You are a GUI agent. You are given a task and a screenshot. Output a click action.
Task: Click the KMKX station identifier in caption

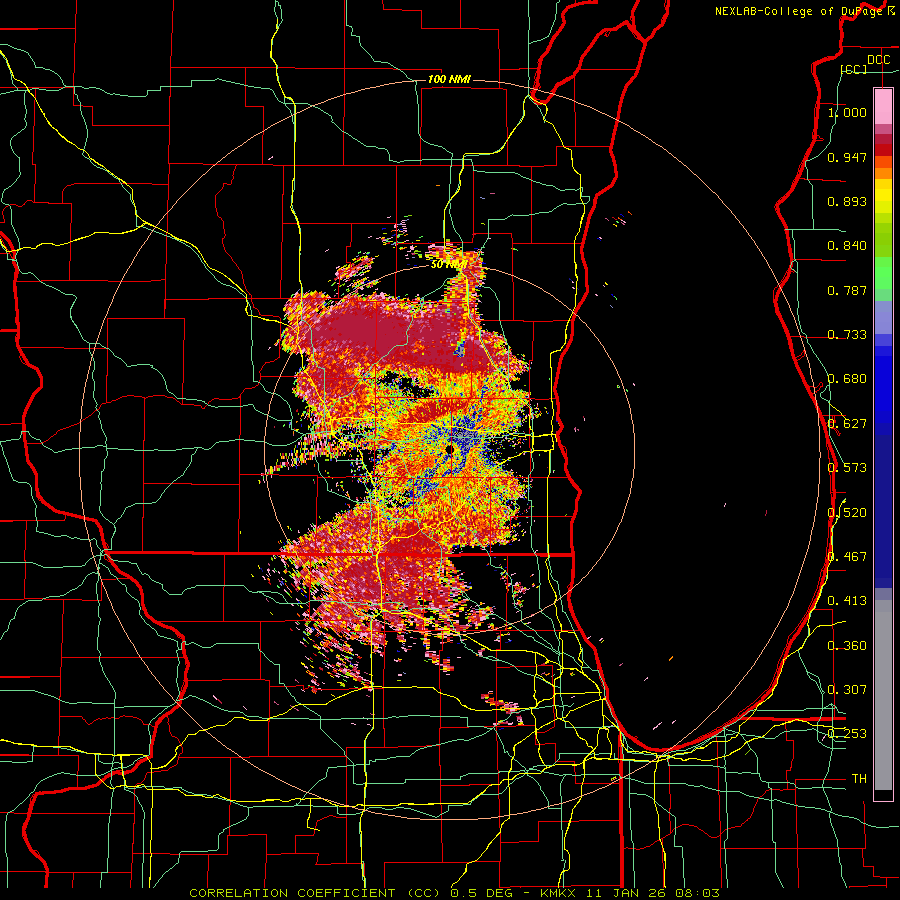pyautogui.click(x=557, y=893)
